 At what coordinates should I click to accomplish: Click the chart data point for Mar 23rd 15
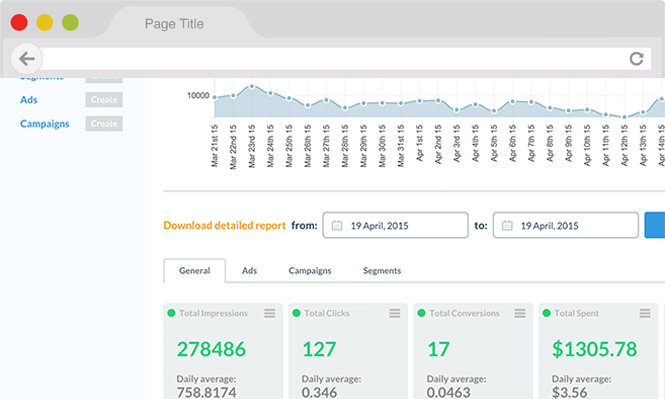[252, 86]
